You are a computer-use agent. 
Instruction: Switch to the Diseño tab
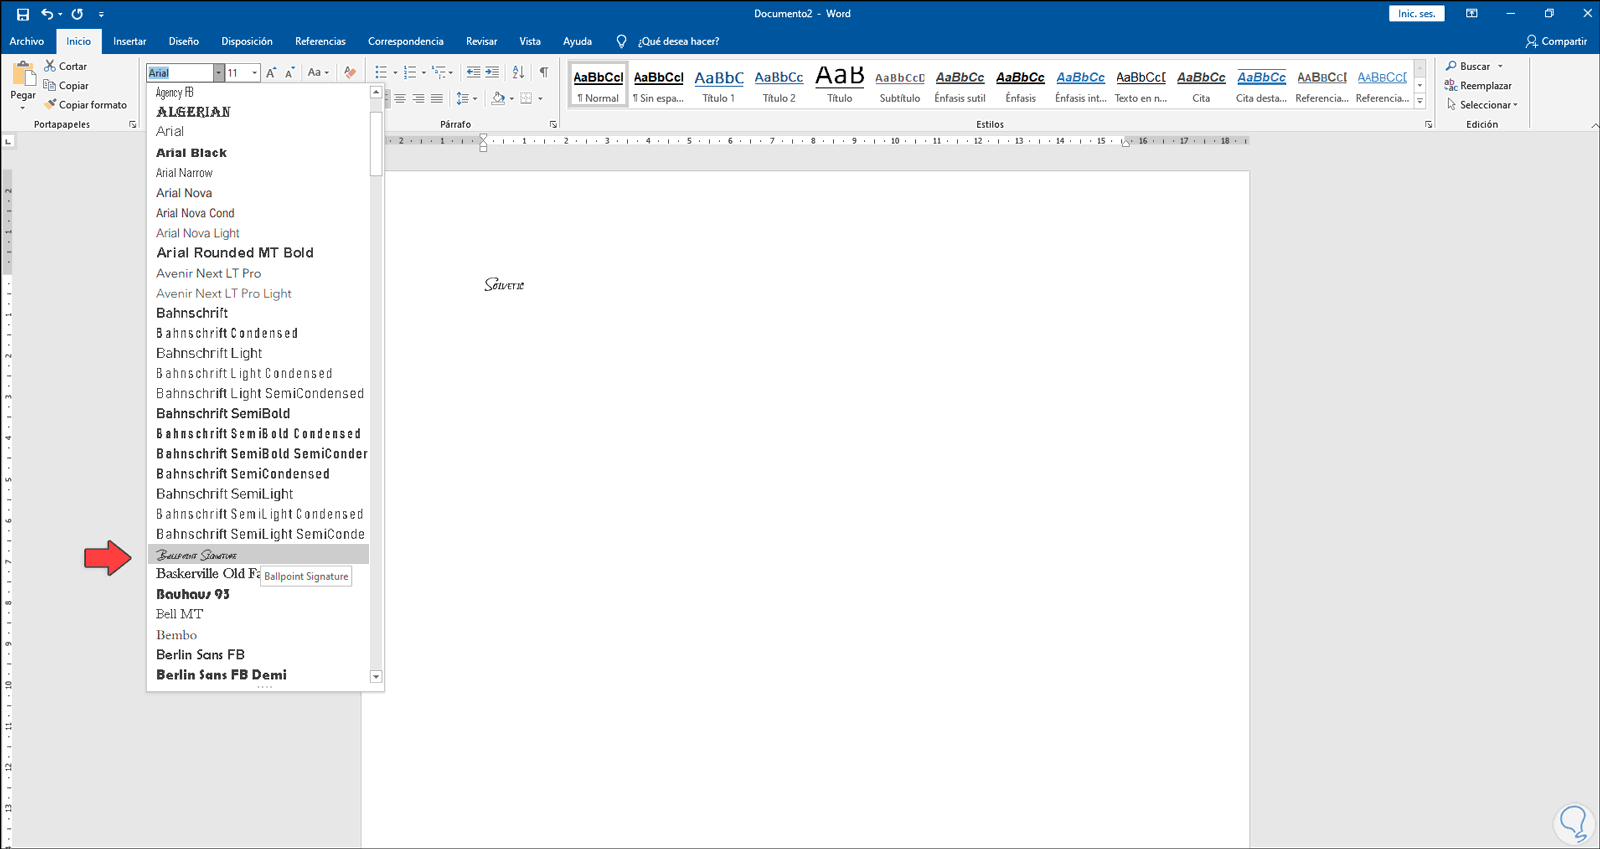point(184,41)
